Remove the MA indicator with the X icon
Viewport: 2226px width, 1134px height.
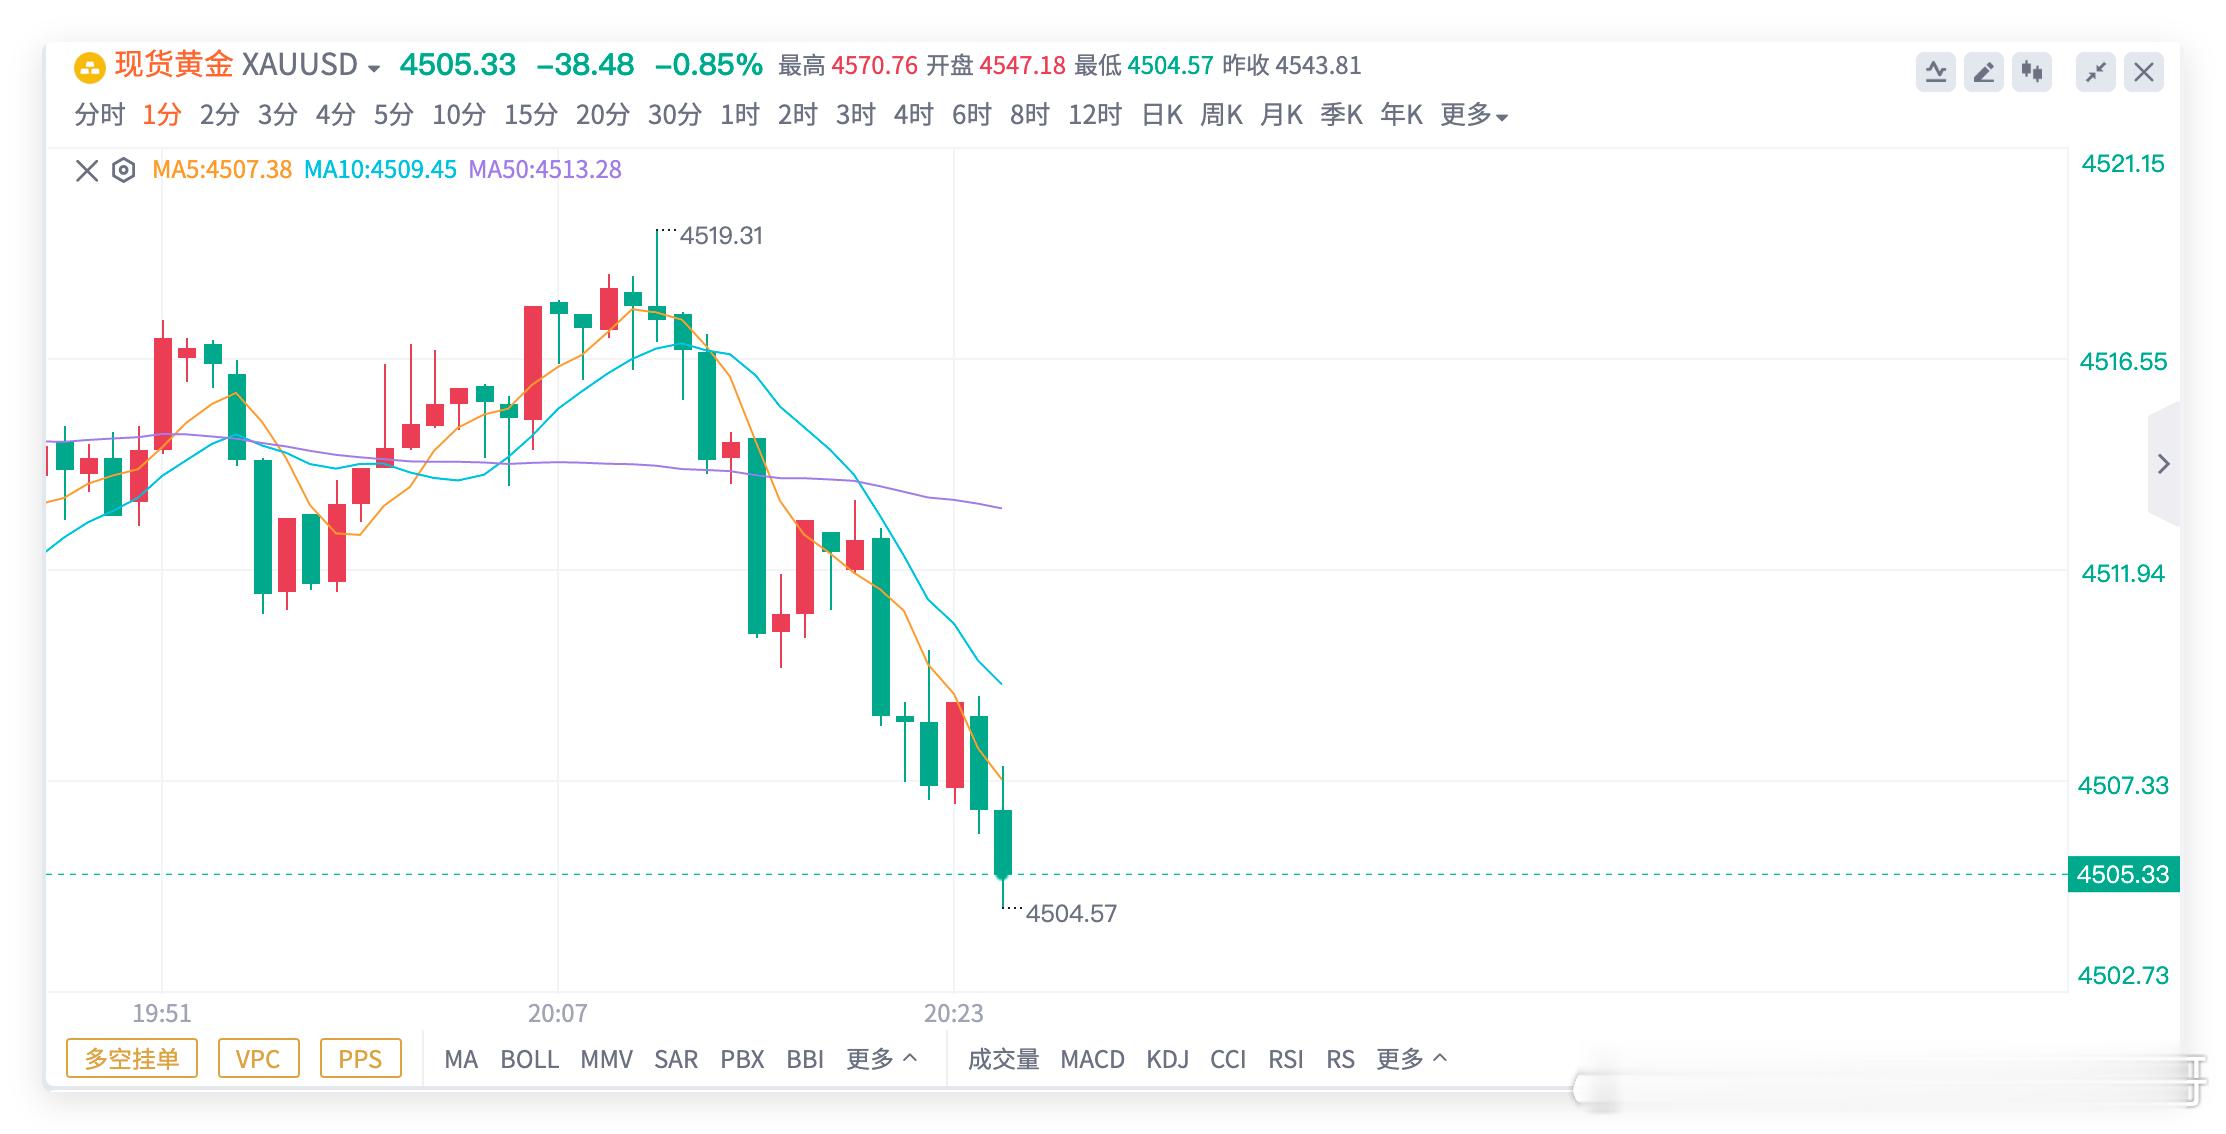coord(87,171)
